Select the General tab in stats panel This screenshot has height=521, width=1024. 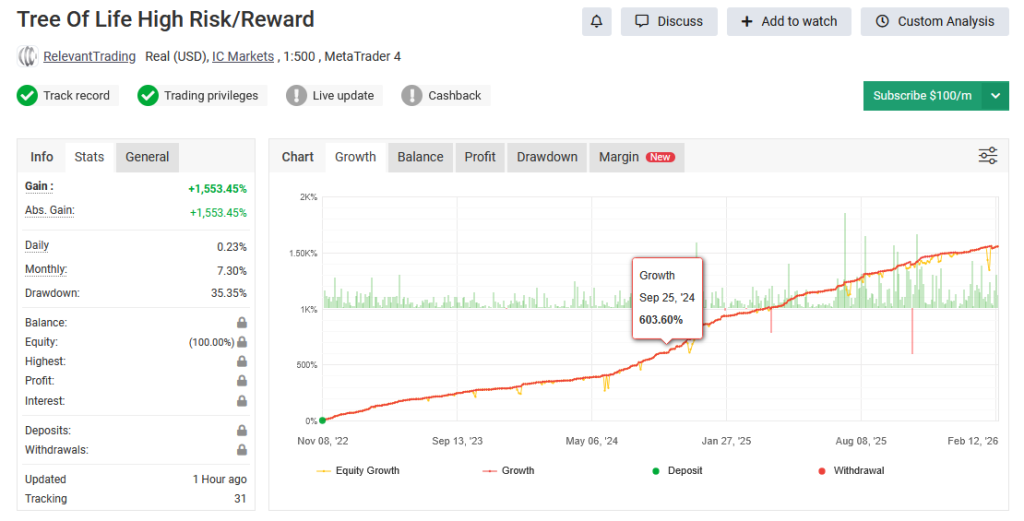point(147,157)
